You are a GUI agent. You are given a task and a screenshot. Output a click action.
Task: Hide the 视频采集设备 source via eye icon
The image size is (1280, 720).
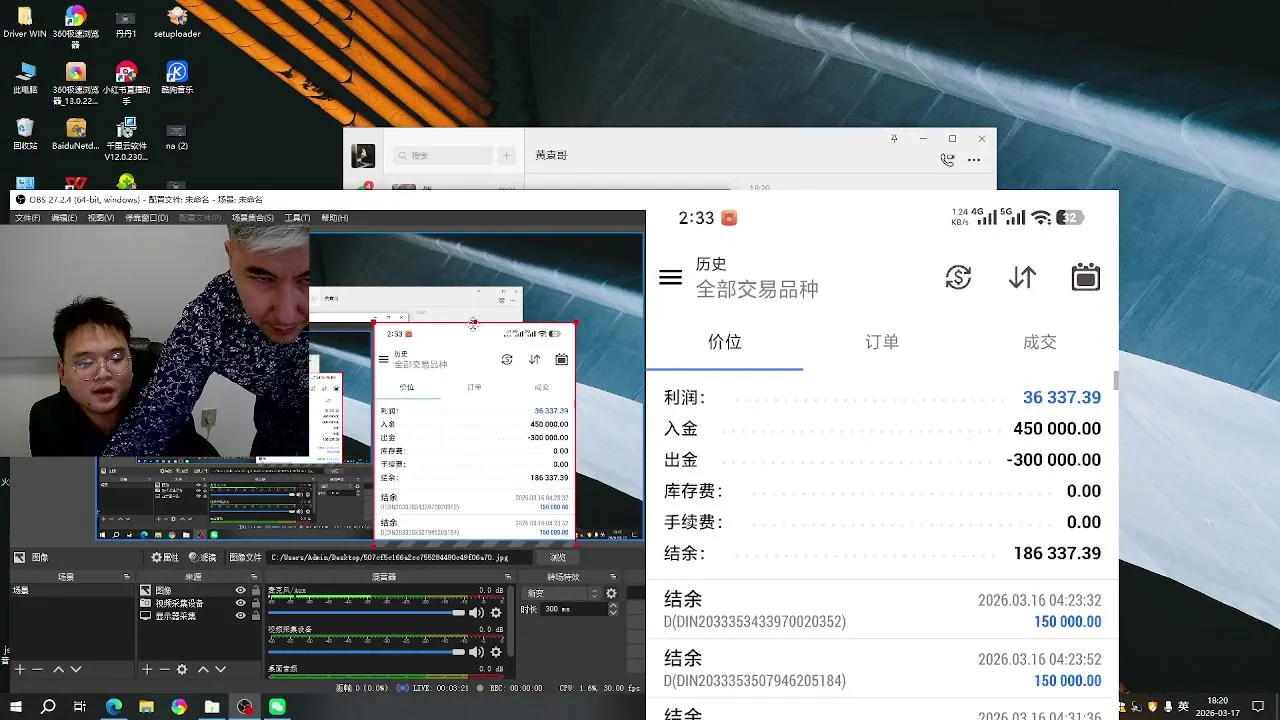[x=240, y=603]
